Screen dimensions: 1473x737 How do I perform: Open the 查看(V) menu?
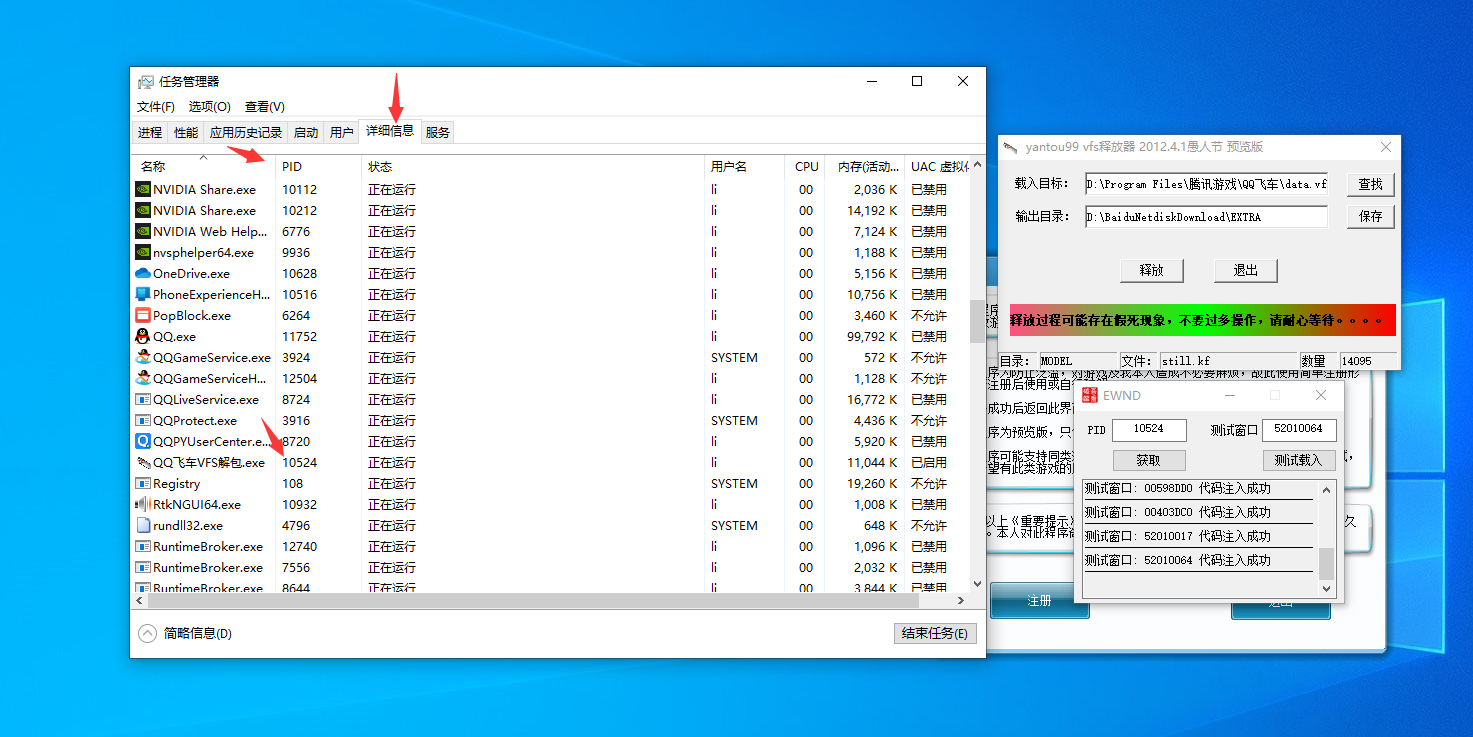[265, 106]
